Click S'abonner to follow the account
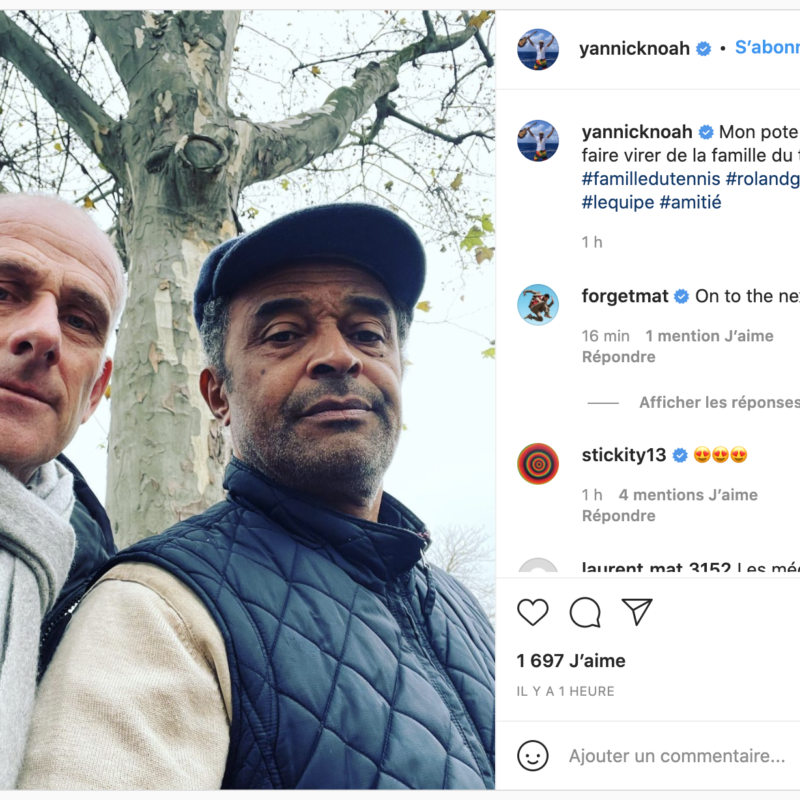800x800 pixels. pos(767,47)
